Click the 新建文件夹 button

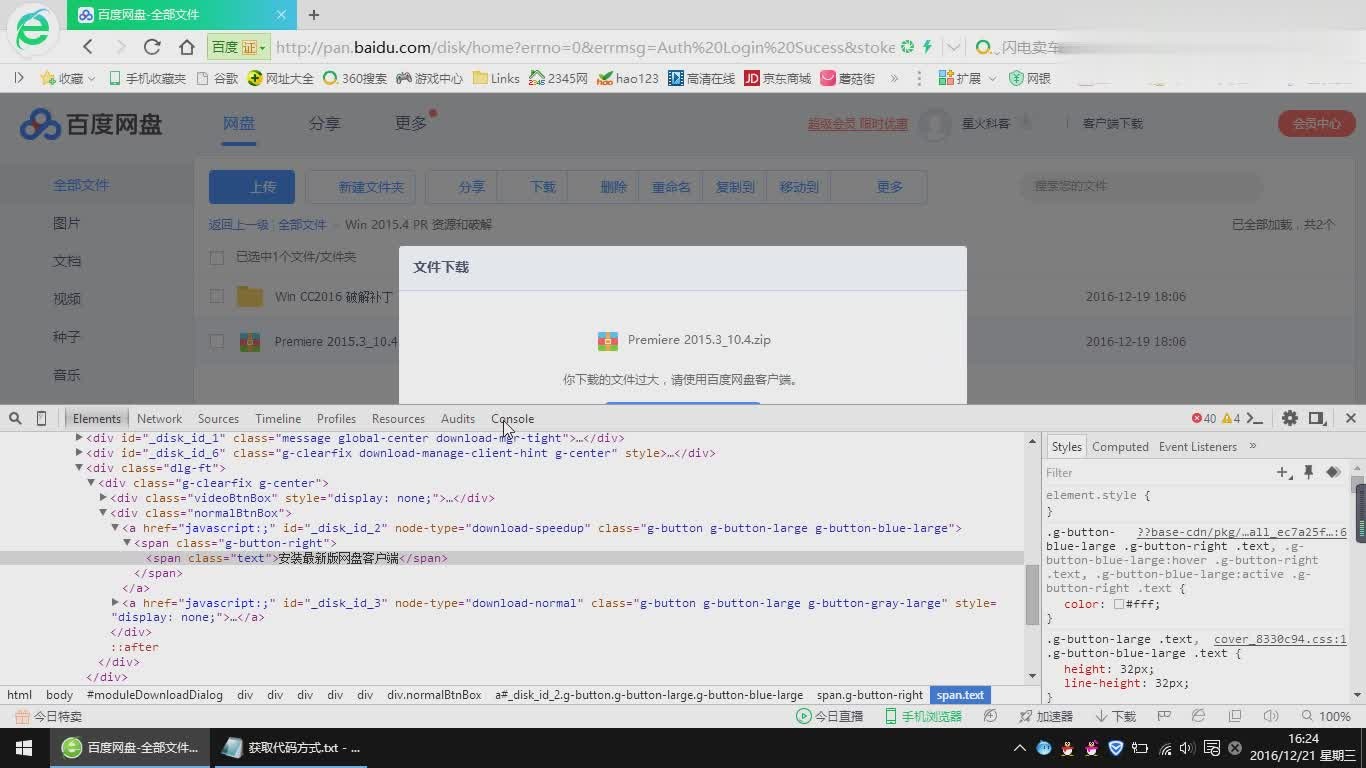point(360,187)
